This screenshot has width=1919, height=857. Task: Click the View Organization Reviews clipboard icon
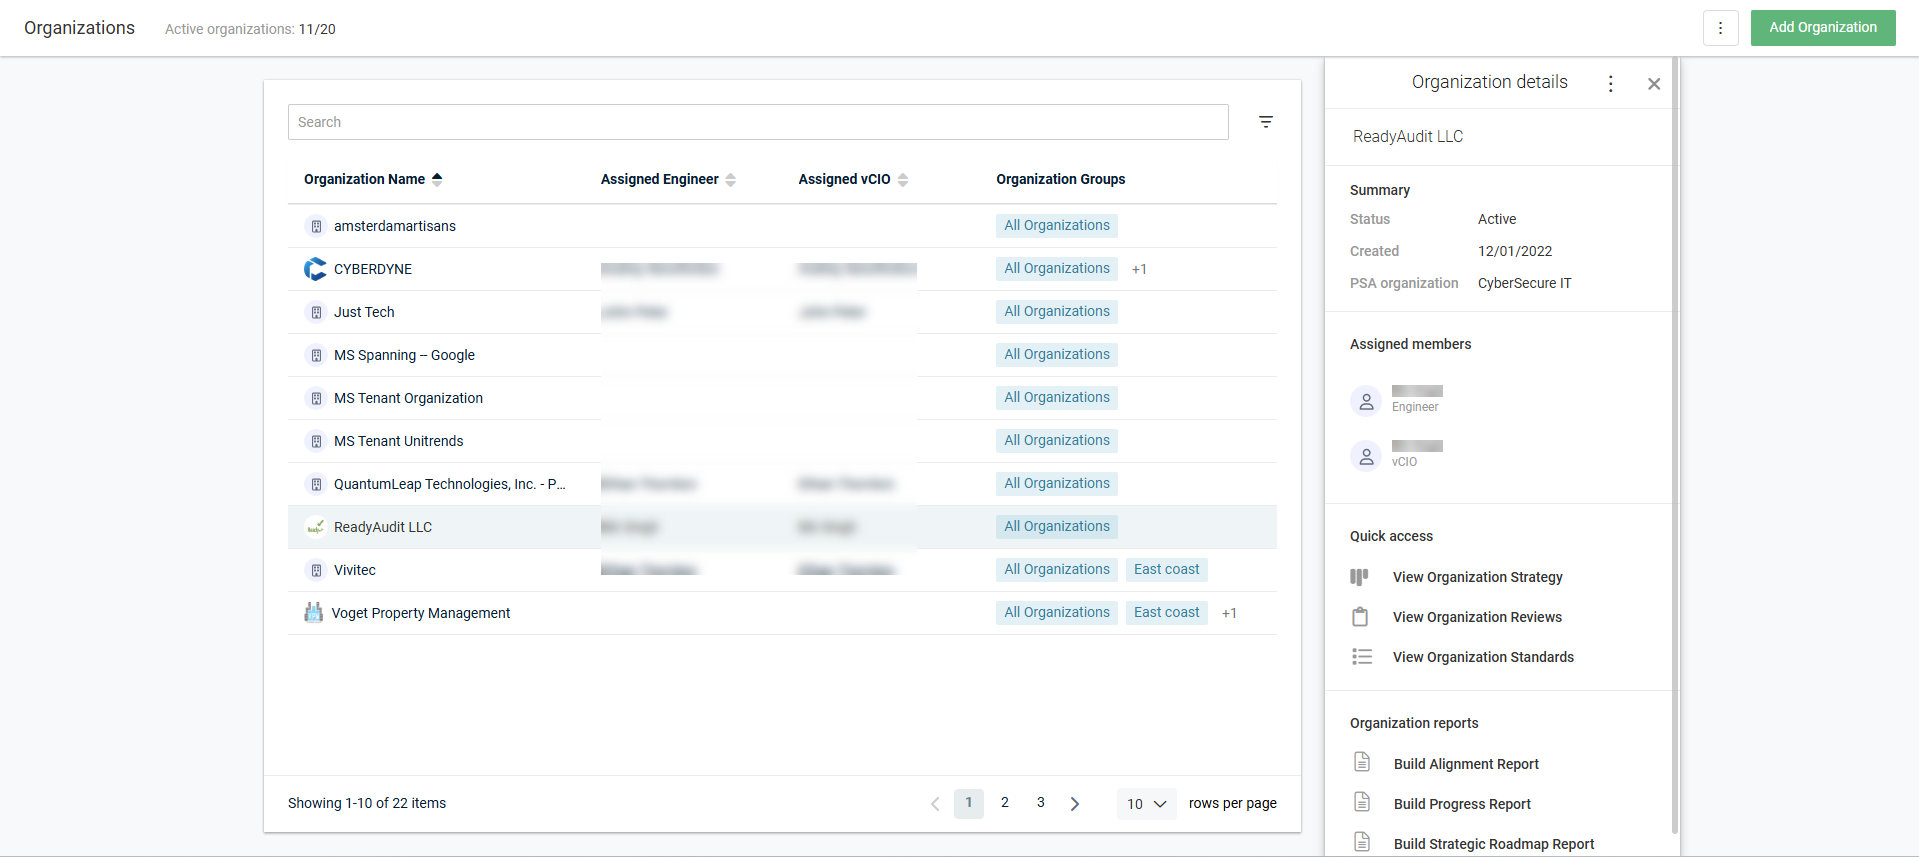(x=1360, y=617)
